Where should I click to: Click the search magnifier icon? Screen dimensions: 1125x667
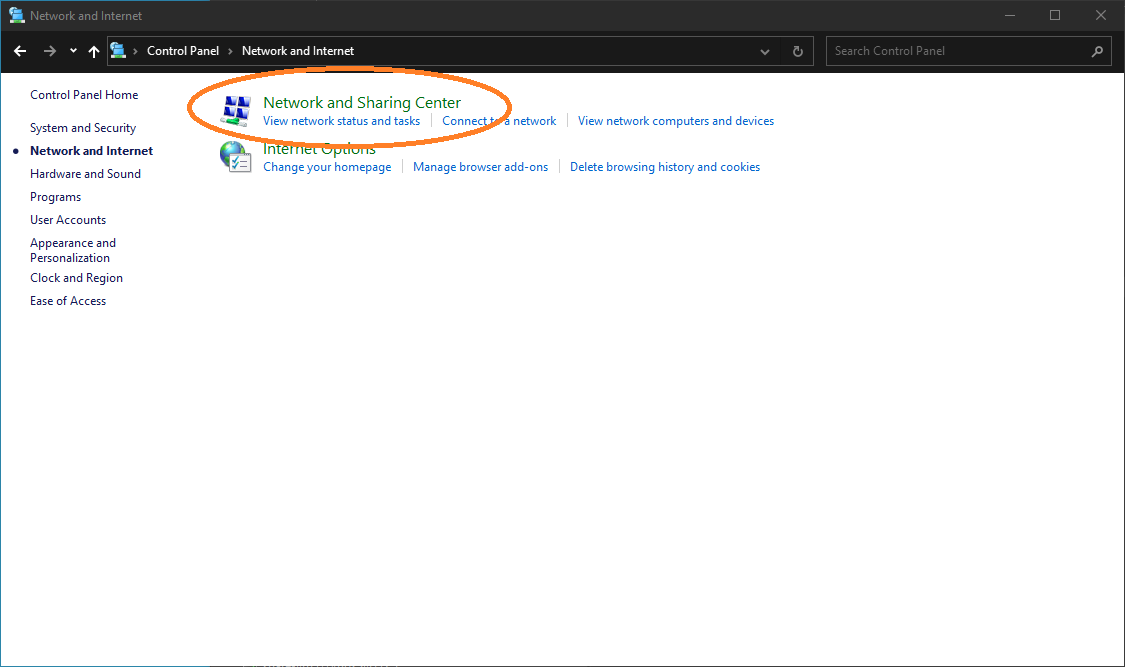1097,51
